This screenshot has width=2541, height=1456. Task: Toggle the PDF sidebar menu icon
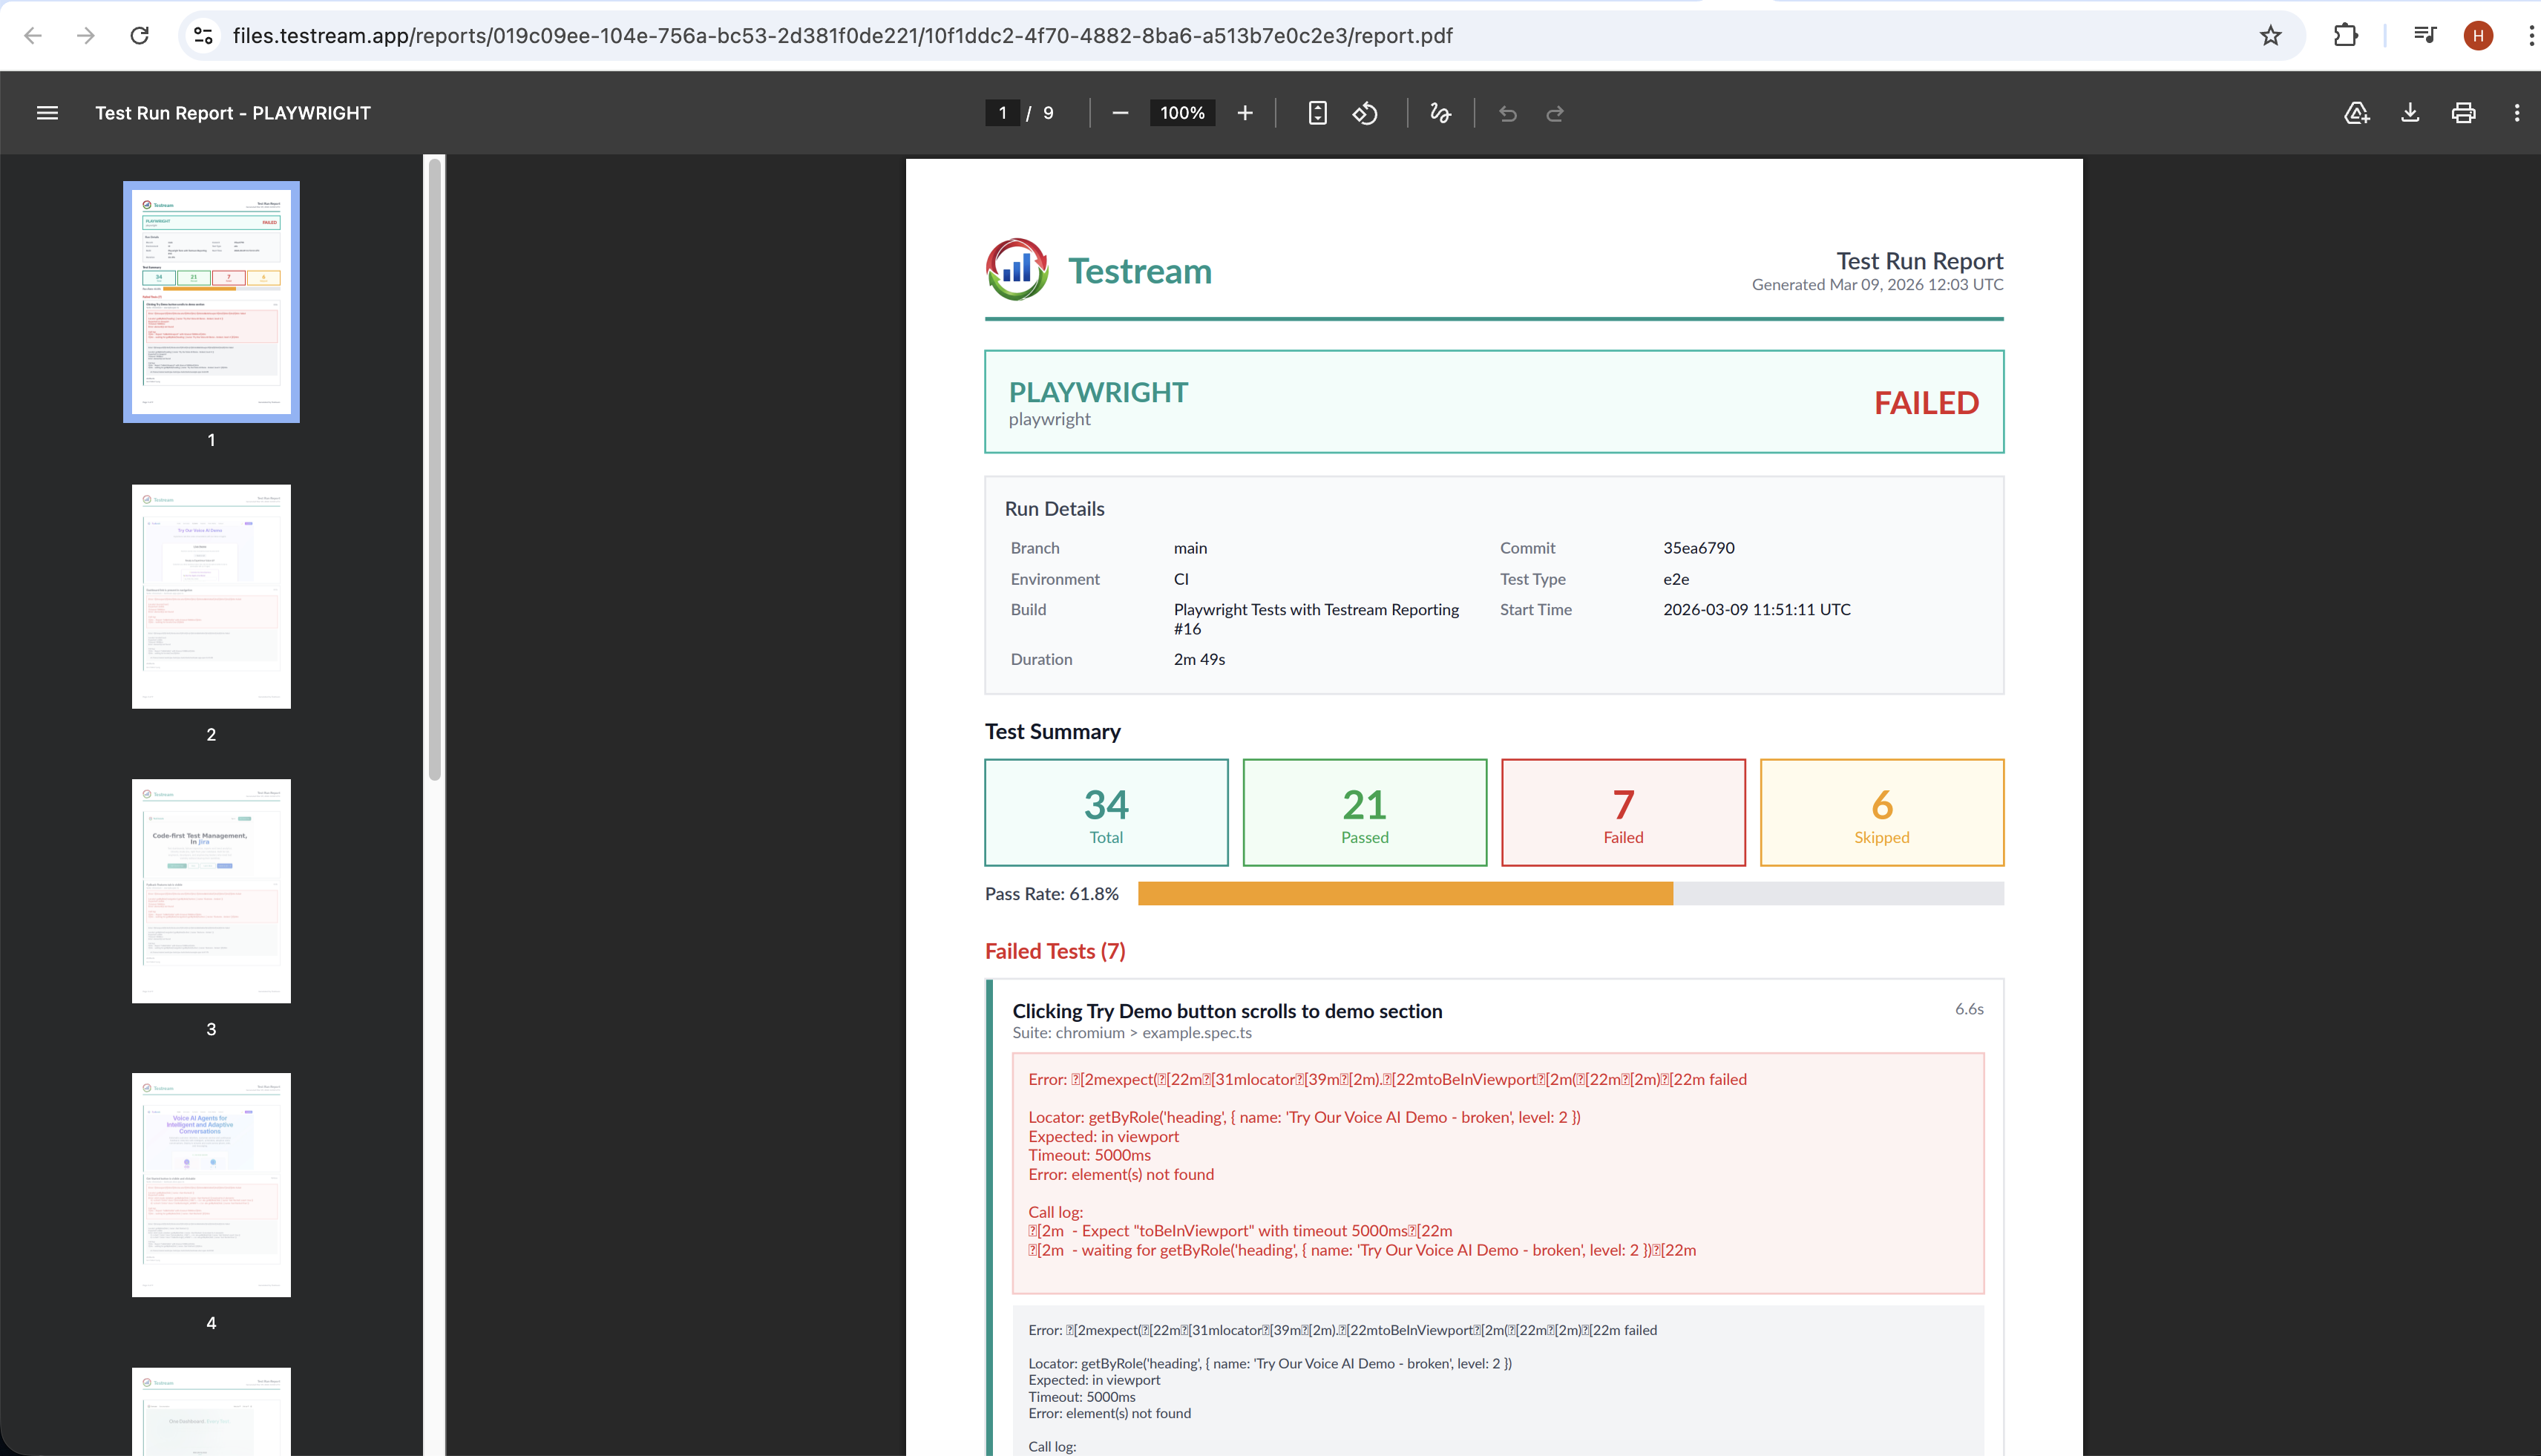[47, 113]
